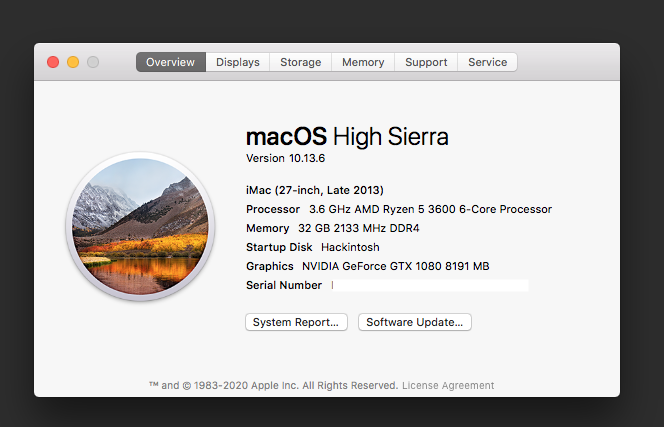Select the iMac (27-inch, Late 2013) text
Viewport: 664px width, 427px height.
315,190
